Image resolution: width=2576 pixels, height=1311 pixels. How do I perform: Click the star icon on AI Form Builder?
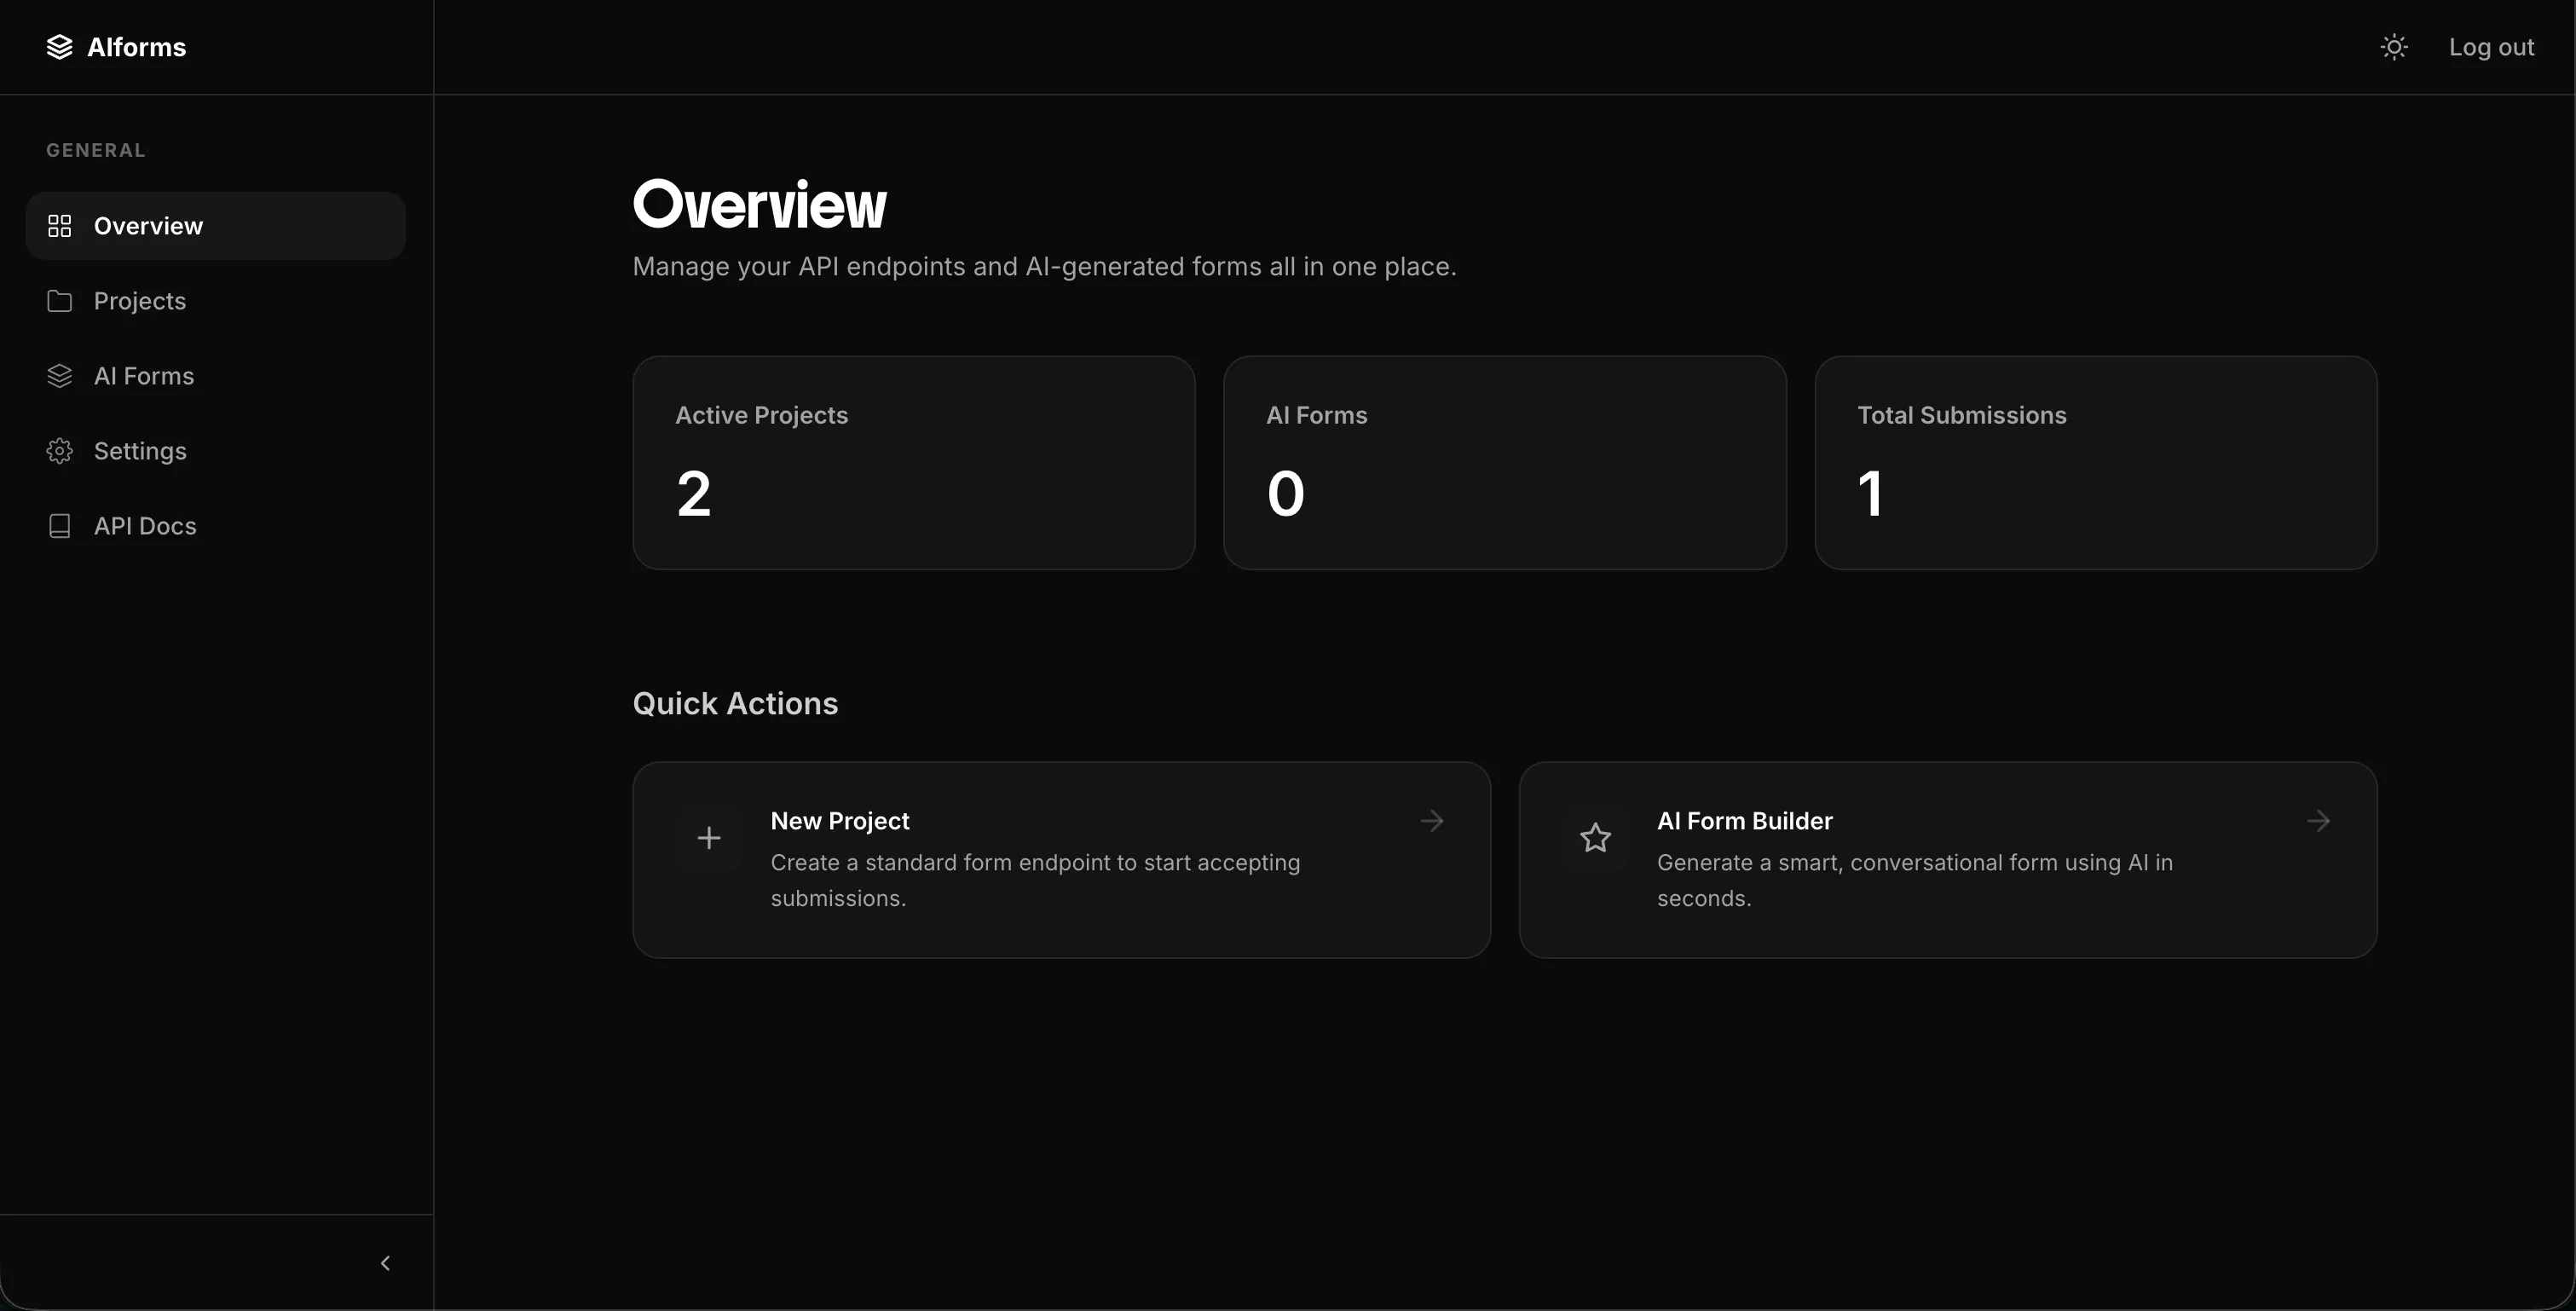tap(1596, 838)
